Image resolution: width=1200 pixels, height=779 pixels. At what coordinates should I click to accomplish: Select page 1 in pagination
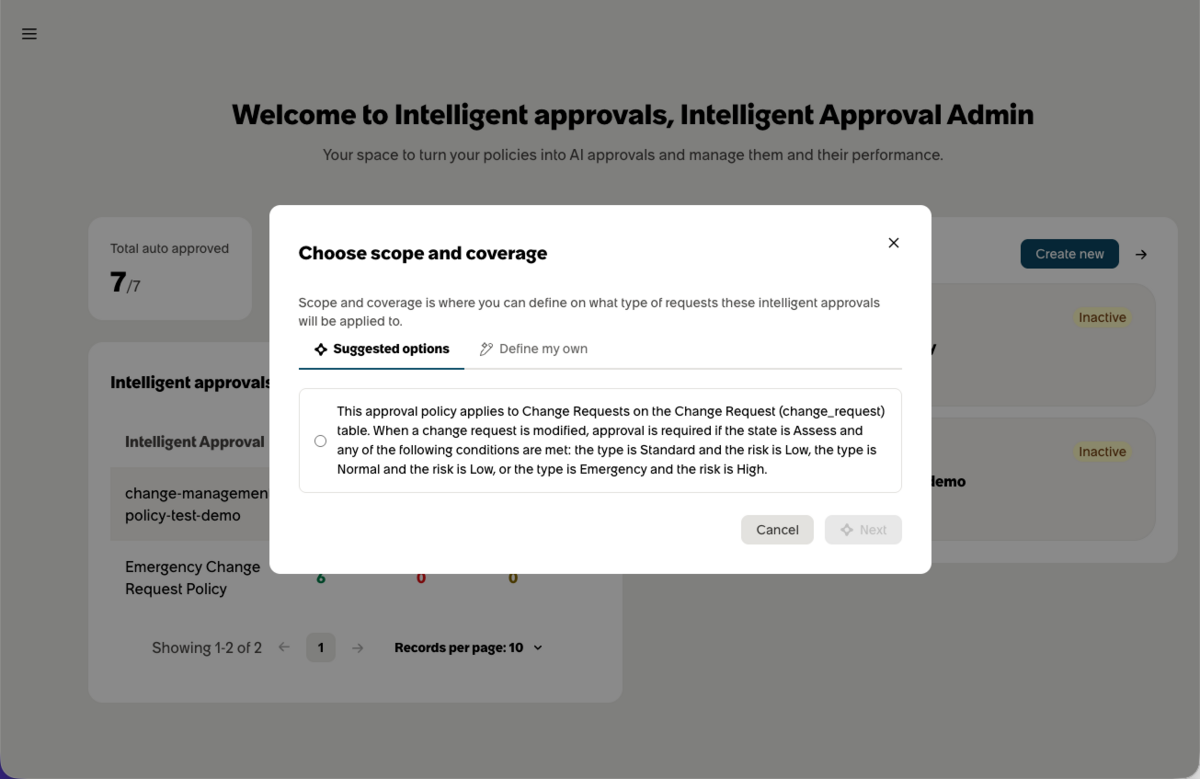[x=320, y=648]
